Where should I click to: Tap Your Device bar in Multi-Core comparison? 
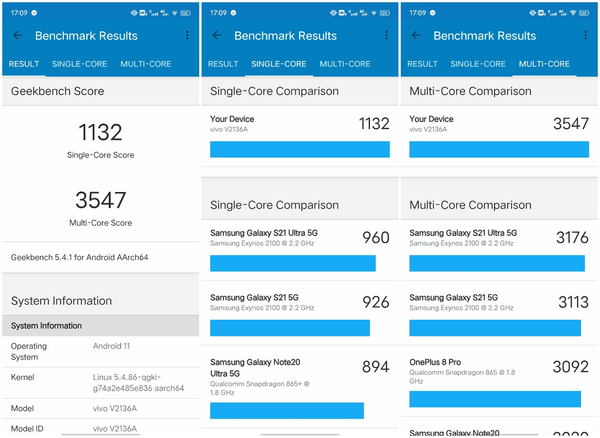(x=499, y=149)
